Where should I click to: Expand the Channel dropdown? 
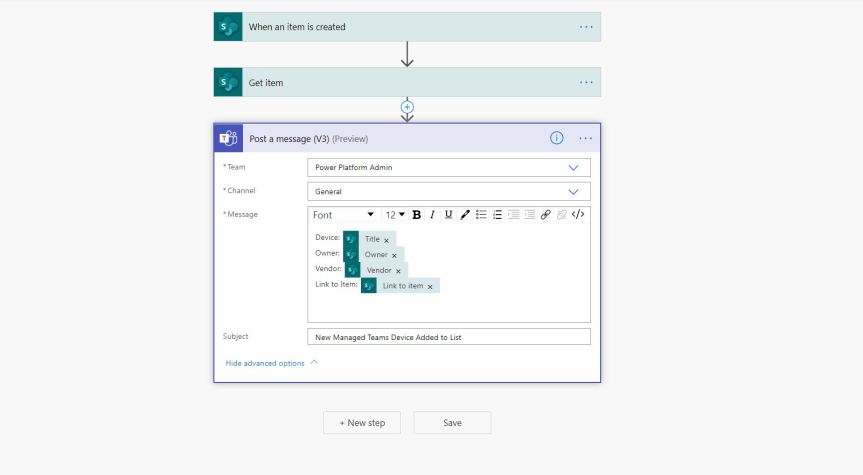coord(573,191)
